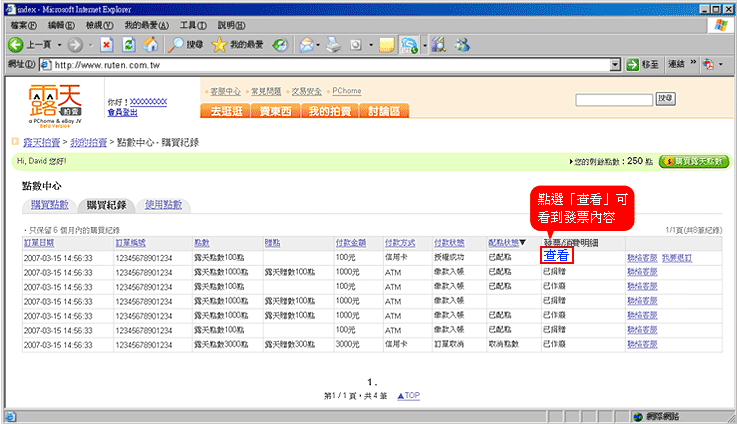The image size is (737, 424).
Task: Click the 搜尋 button beside search box
Action: tap(665, 98)
